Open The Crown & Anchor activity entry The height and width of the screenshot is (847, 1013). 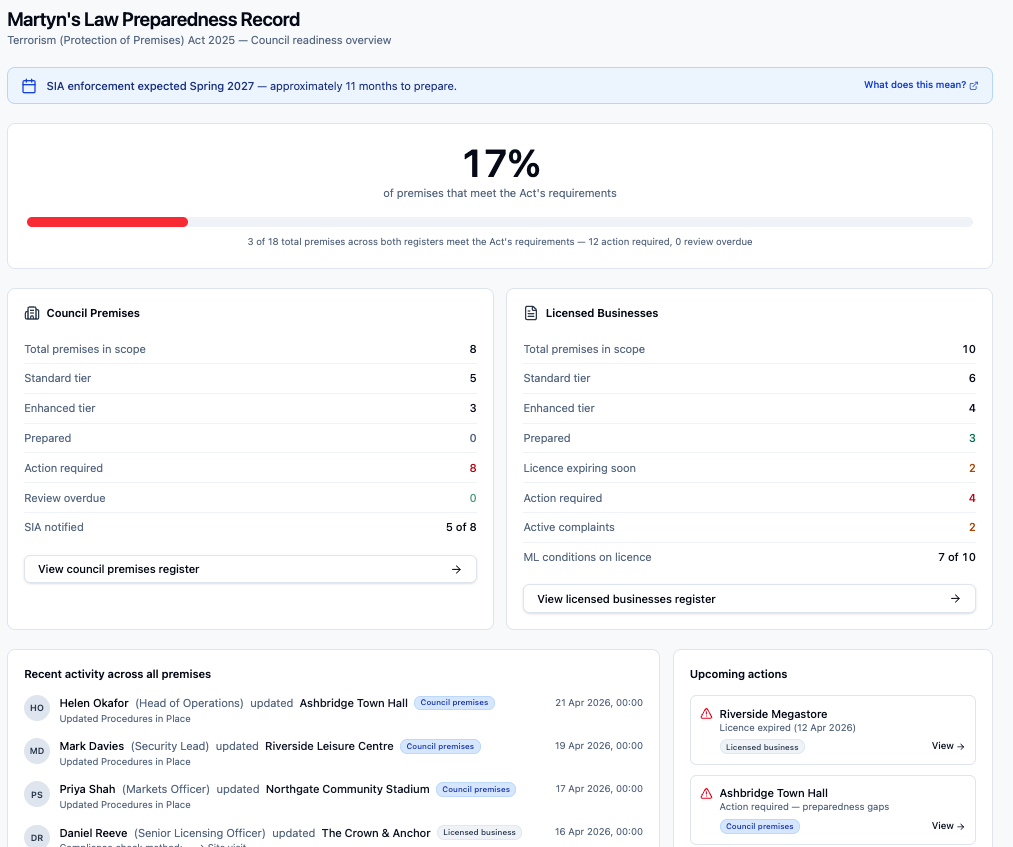coord(376,833)
